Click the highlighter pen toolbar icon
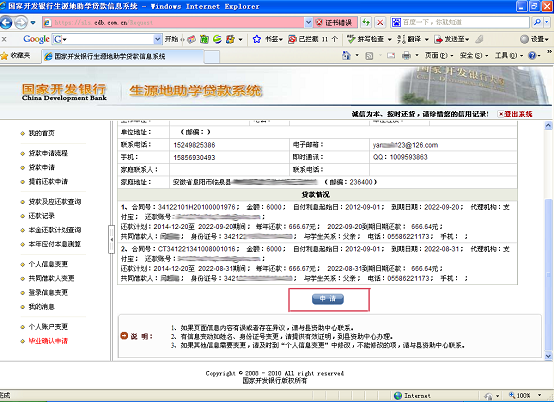 [479, 39]
